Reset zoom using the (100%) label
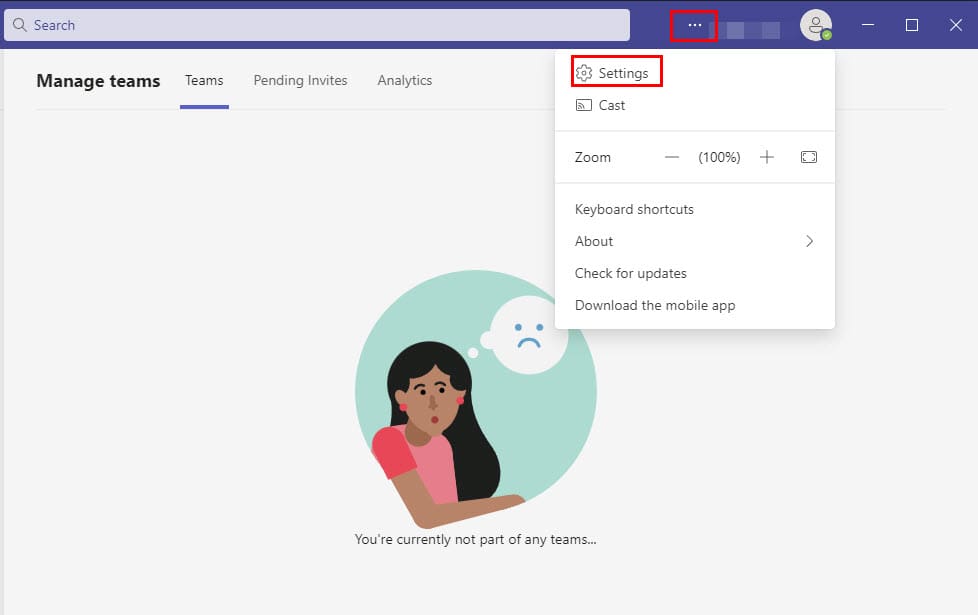The width and height of the screenshot is (978, 615). pyautogui.click(x=719, y=157)
